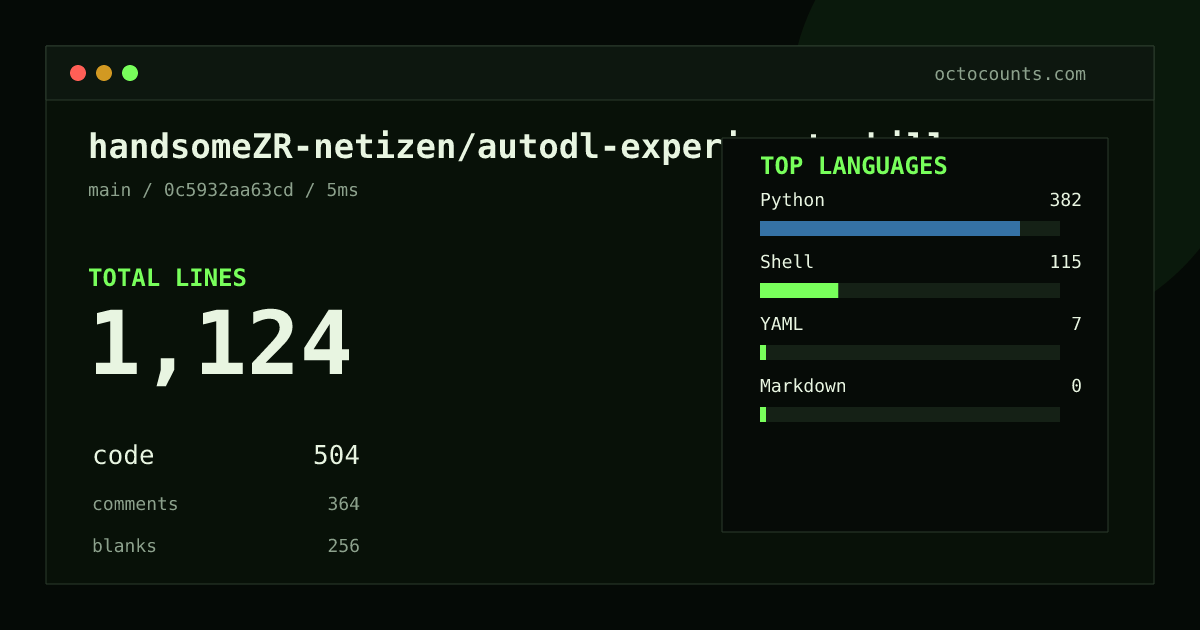Click the Python language label
1200x630 pixels.
792,200
